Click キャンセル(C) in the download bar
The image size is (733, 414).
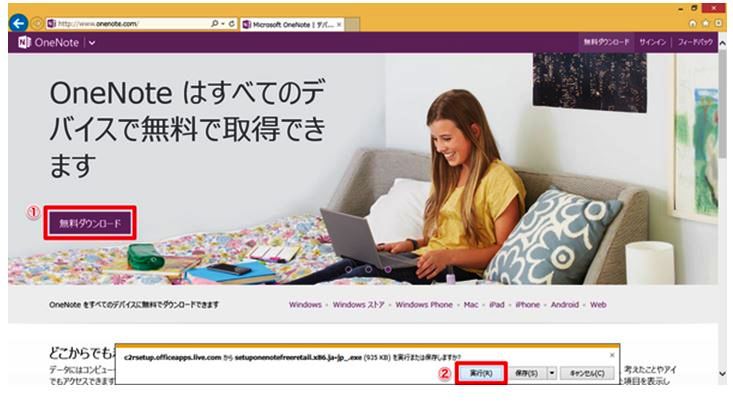[587, 373]
